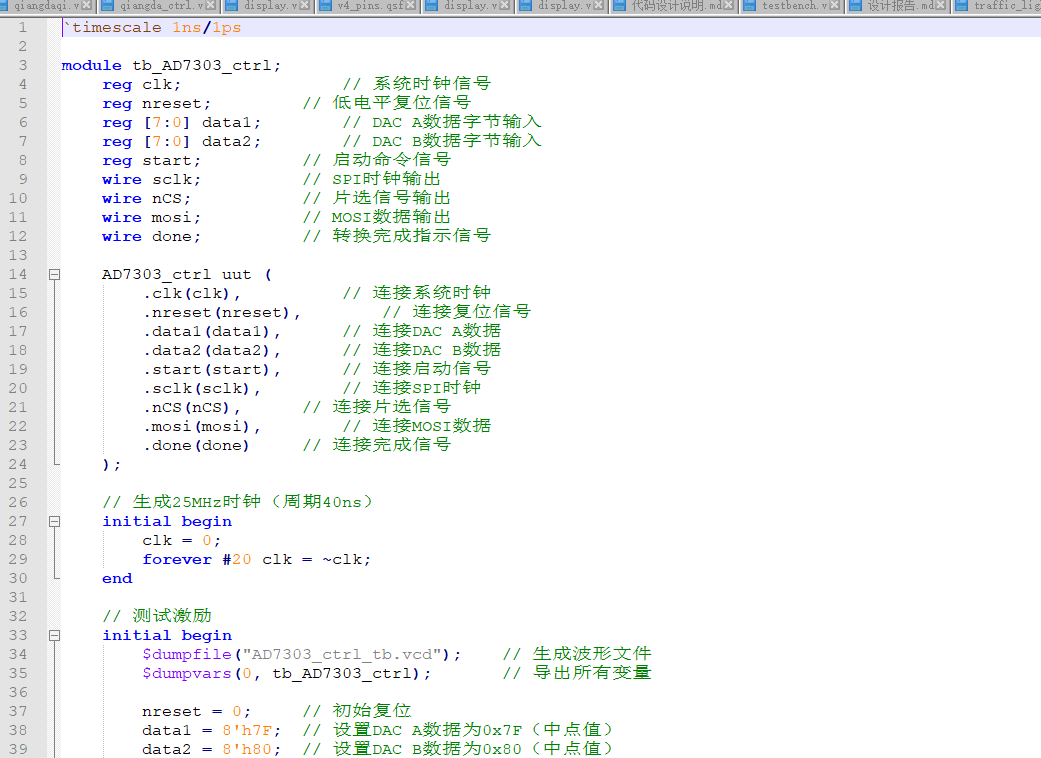The width and height of the screenshot is (1041, 758).
Task: Click the file icon on testbench.v tab
Action: (x=750, y=5)
